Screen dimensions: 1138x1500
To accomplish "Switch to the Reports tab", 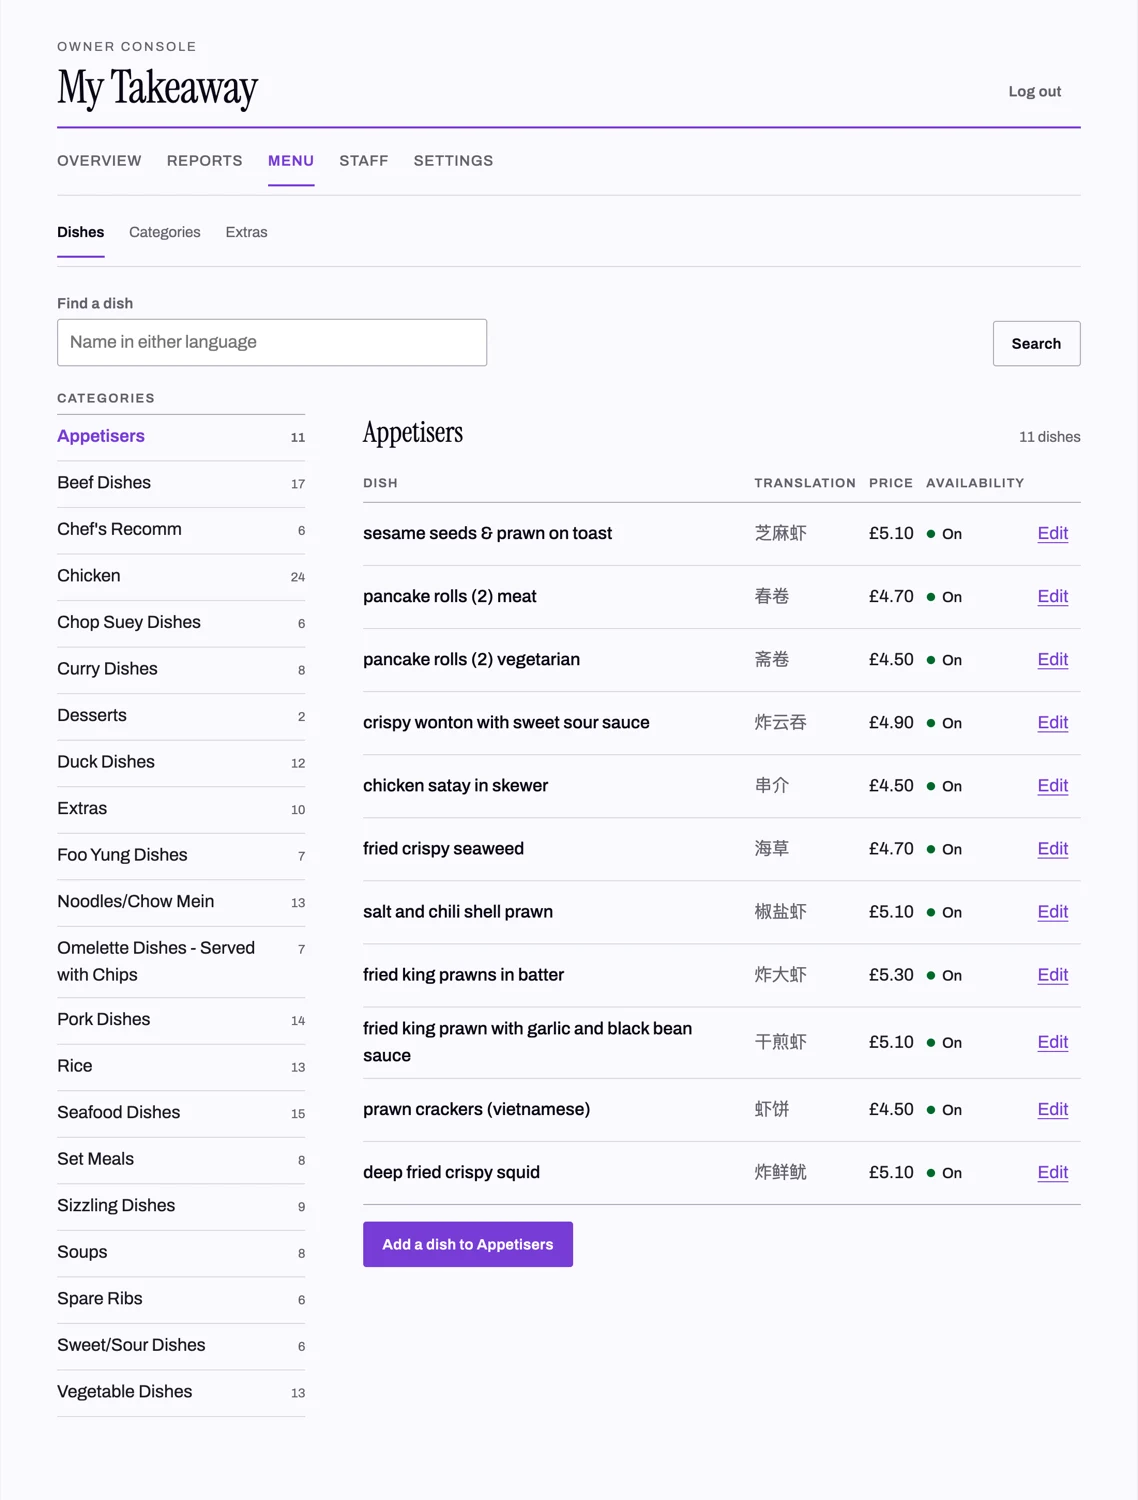I will (x=205, y=161).
